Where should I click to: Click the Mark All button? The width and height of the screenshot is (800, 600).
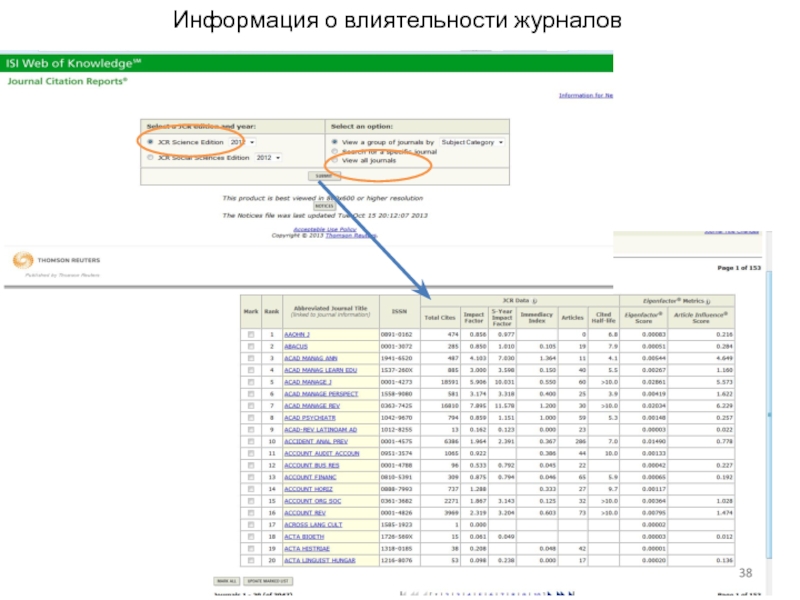(x=227, y=581)
